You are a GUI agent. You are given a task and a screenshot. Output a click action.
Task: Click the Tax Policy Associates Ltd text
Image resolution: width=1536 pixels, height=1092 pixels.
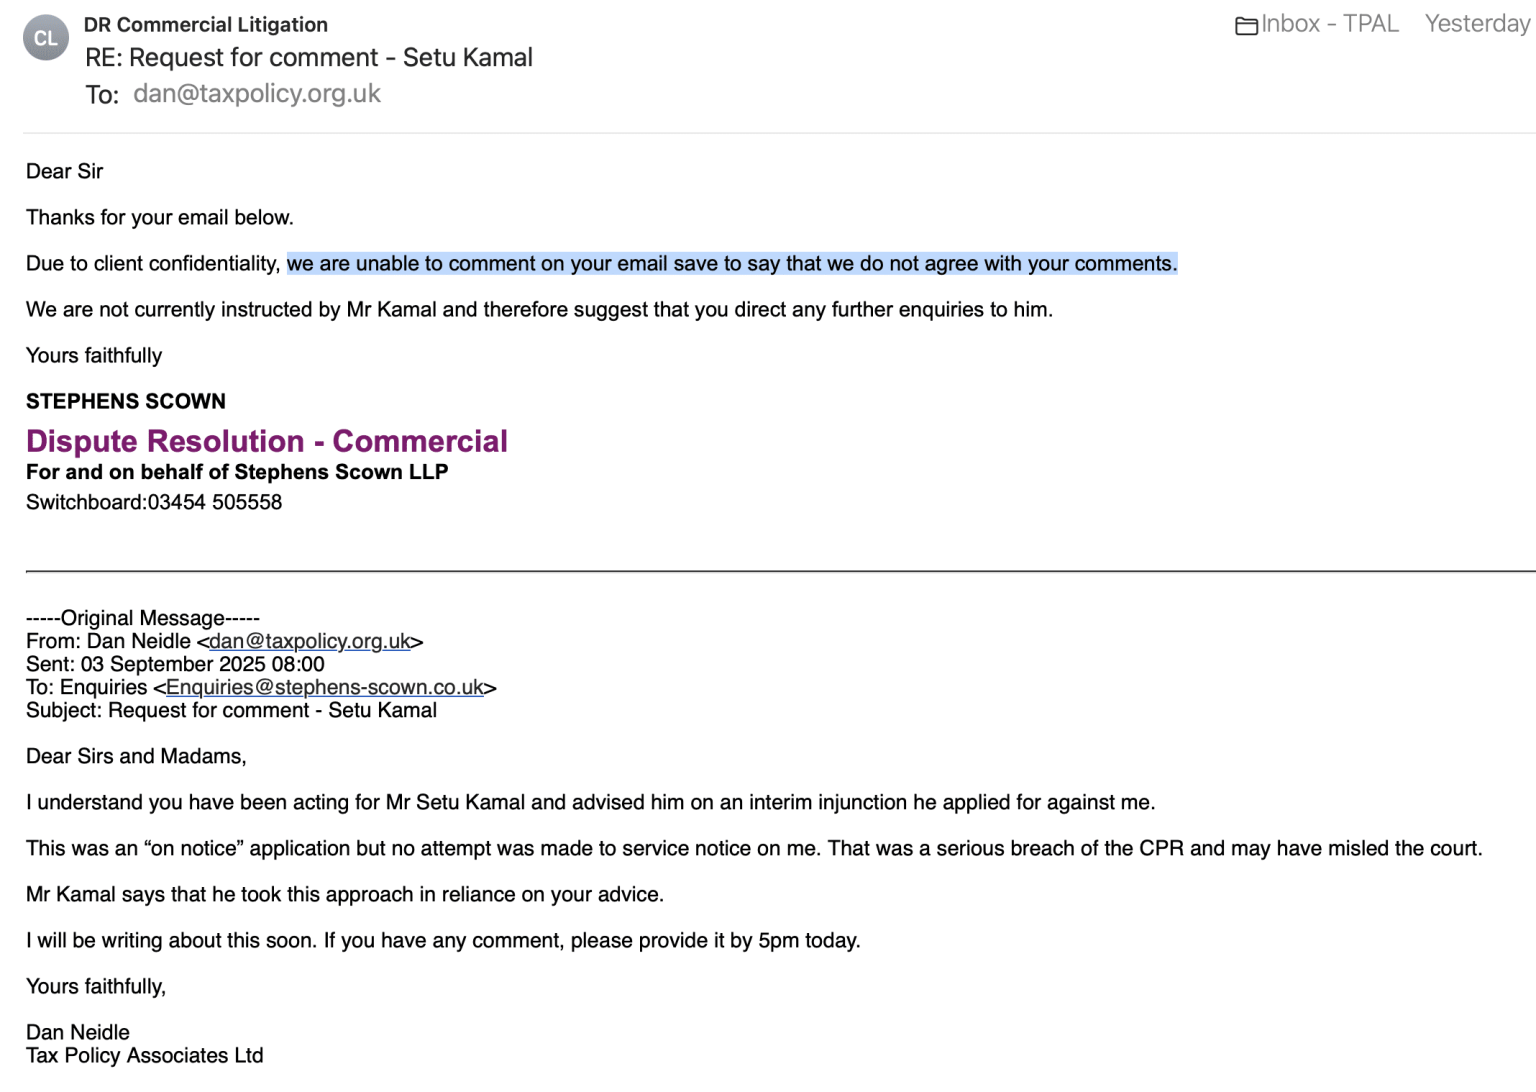pyautogui.click(x=145, y=1055)
